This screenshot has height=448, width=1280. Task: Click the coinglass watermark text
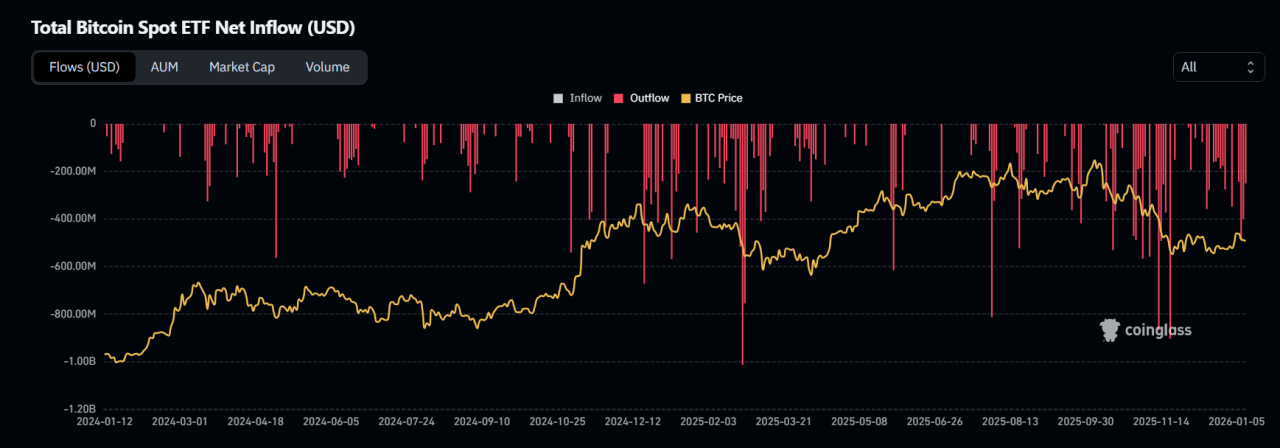click(1158, 330)
